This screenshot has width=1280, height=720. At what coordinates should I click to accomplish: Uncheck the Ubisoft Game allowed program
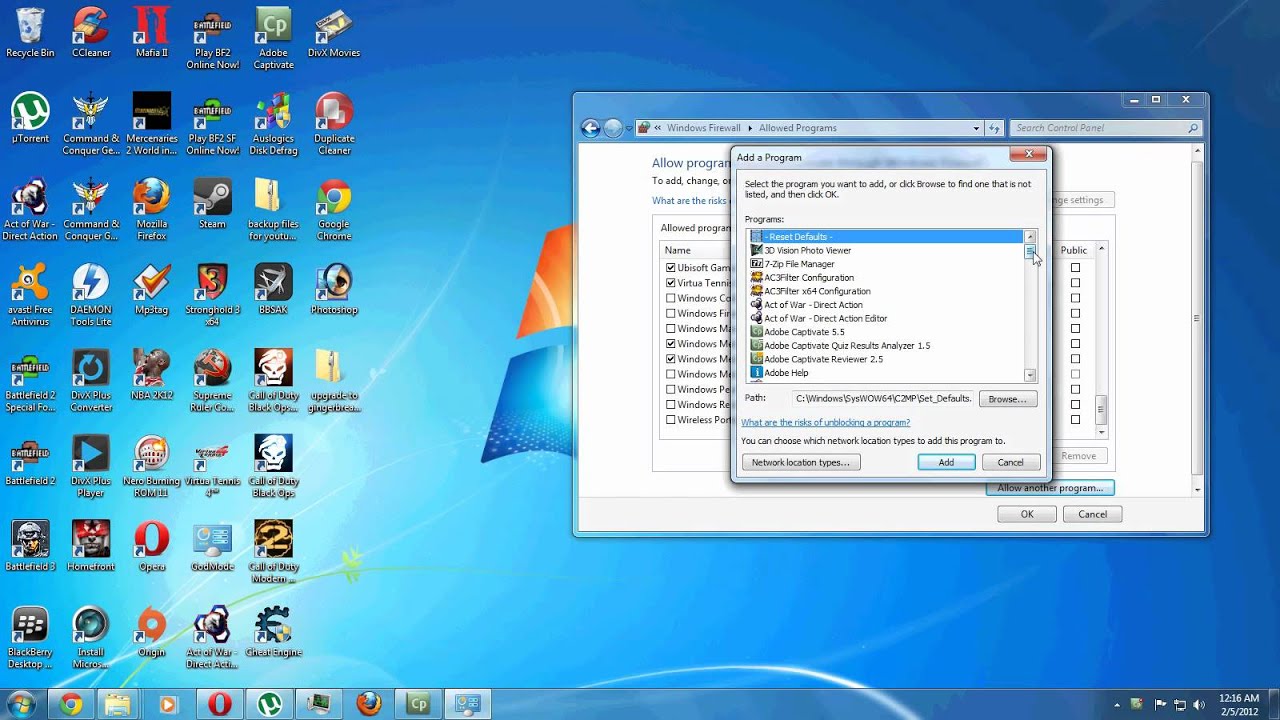(x=671, y=268)
